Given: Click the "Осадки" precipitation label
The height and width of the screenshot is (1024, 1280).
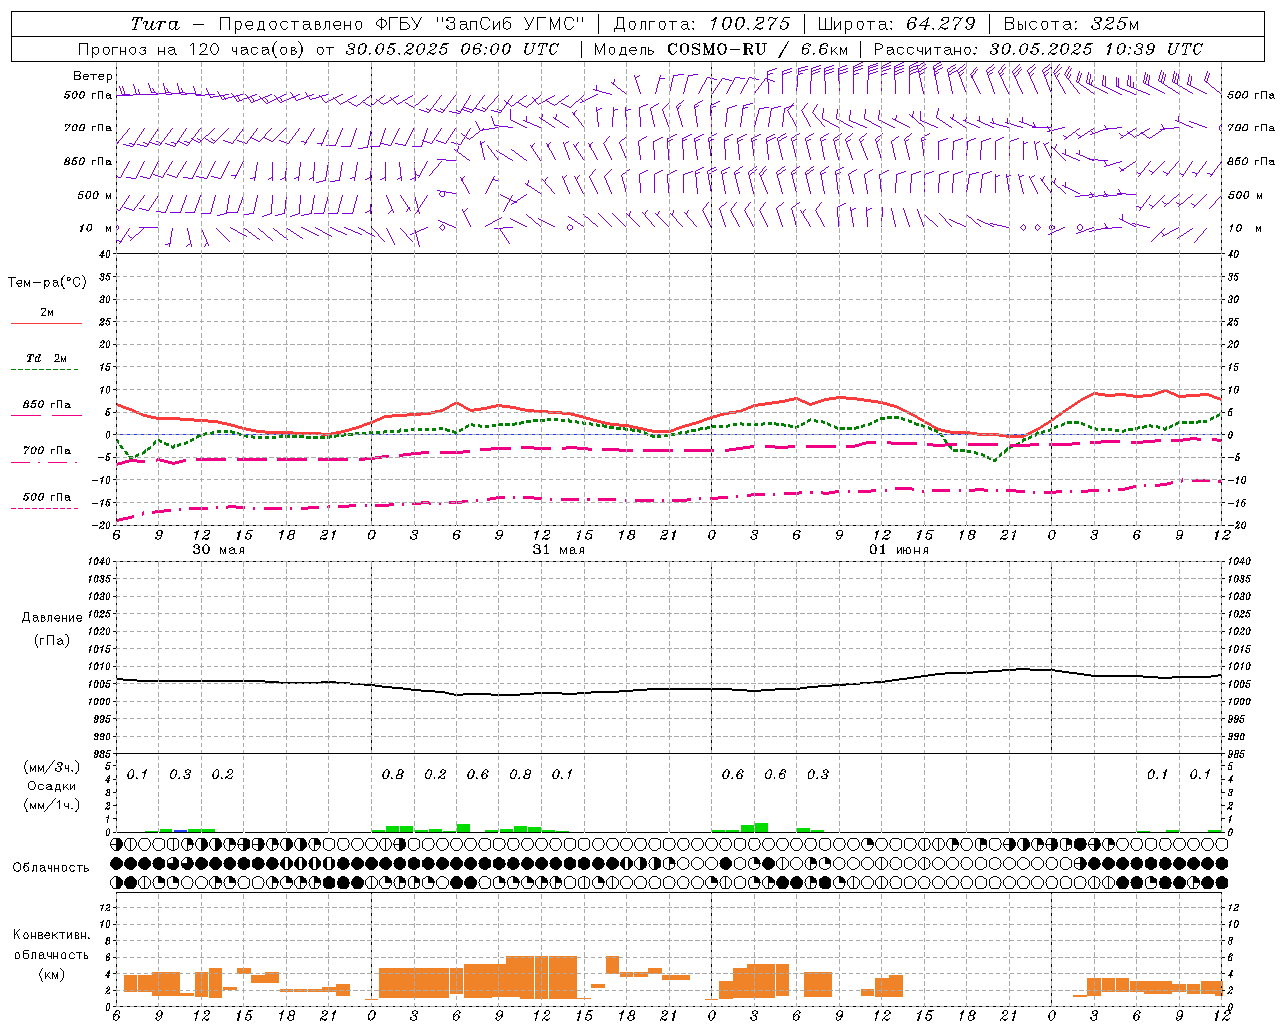Looking at the screenshot, I should coord(52,786).
